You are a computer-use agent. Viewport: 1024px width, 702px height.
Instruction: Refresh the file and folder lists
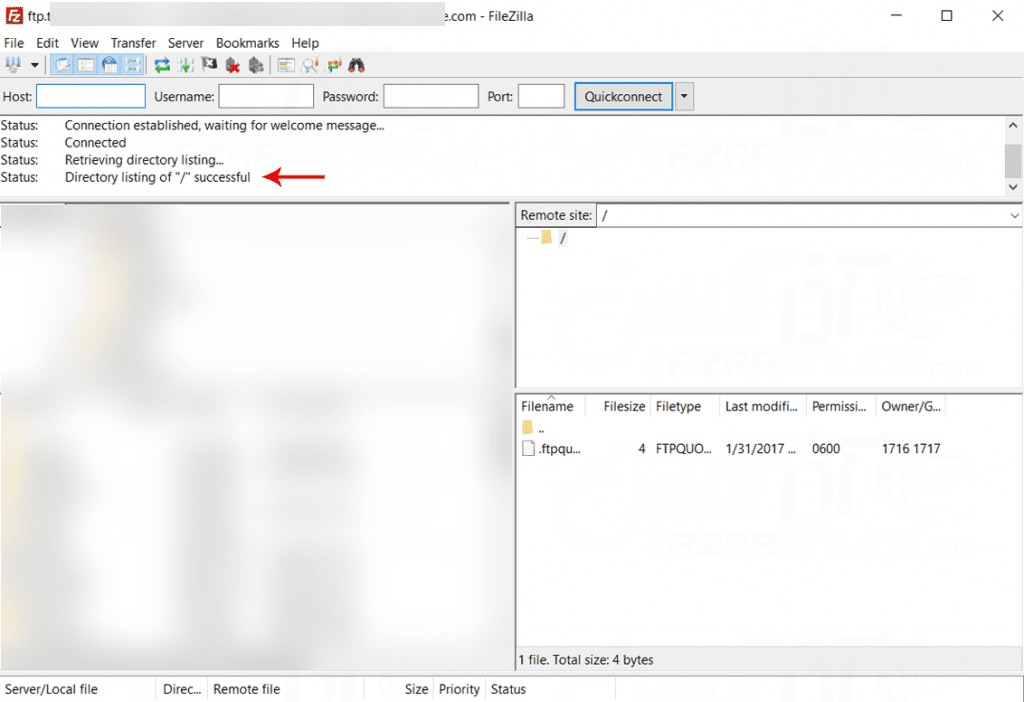162,65
